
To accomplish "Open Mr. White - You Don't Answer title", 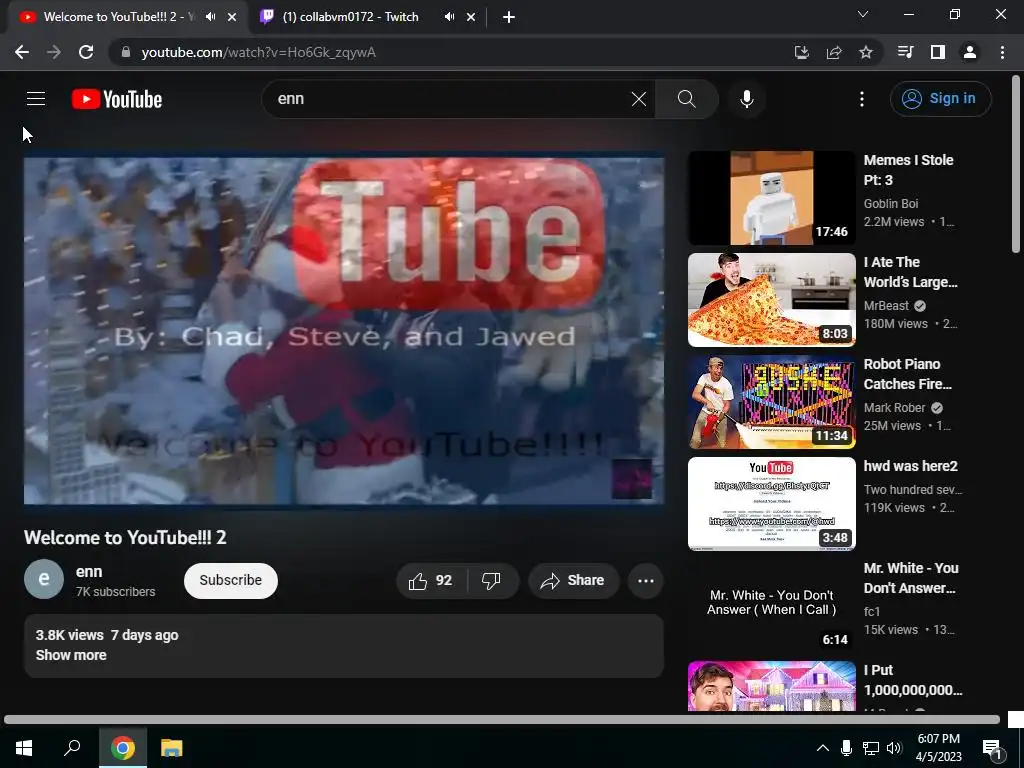I will (911, 578).
